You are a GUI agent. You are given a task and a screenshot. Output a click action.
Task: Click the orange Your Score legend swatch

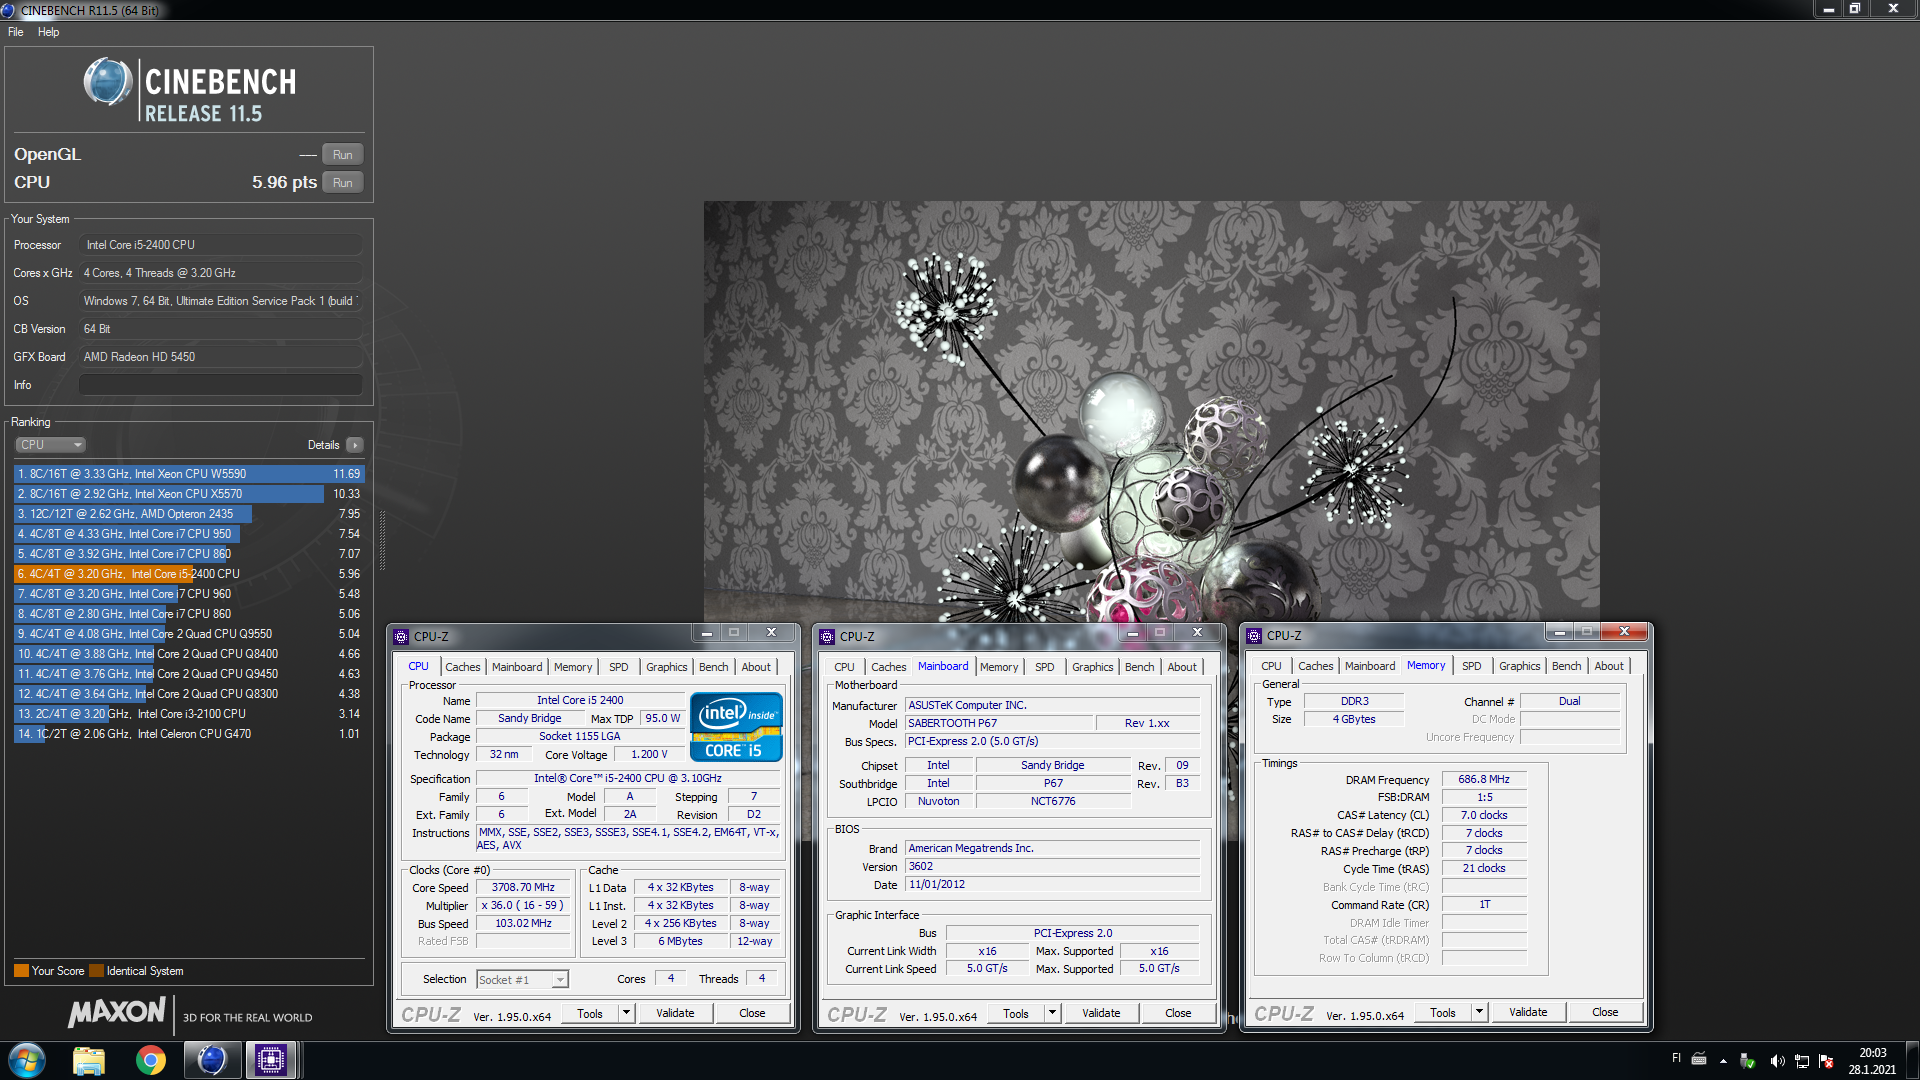[x=21, y=971]
